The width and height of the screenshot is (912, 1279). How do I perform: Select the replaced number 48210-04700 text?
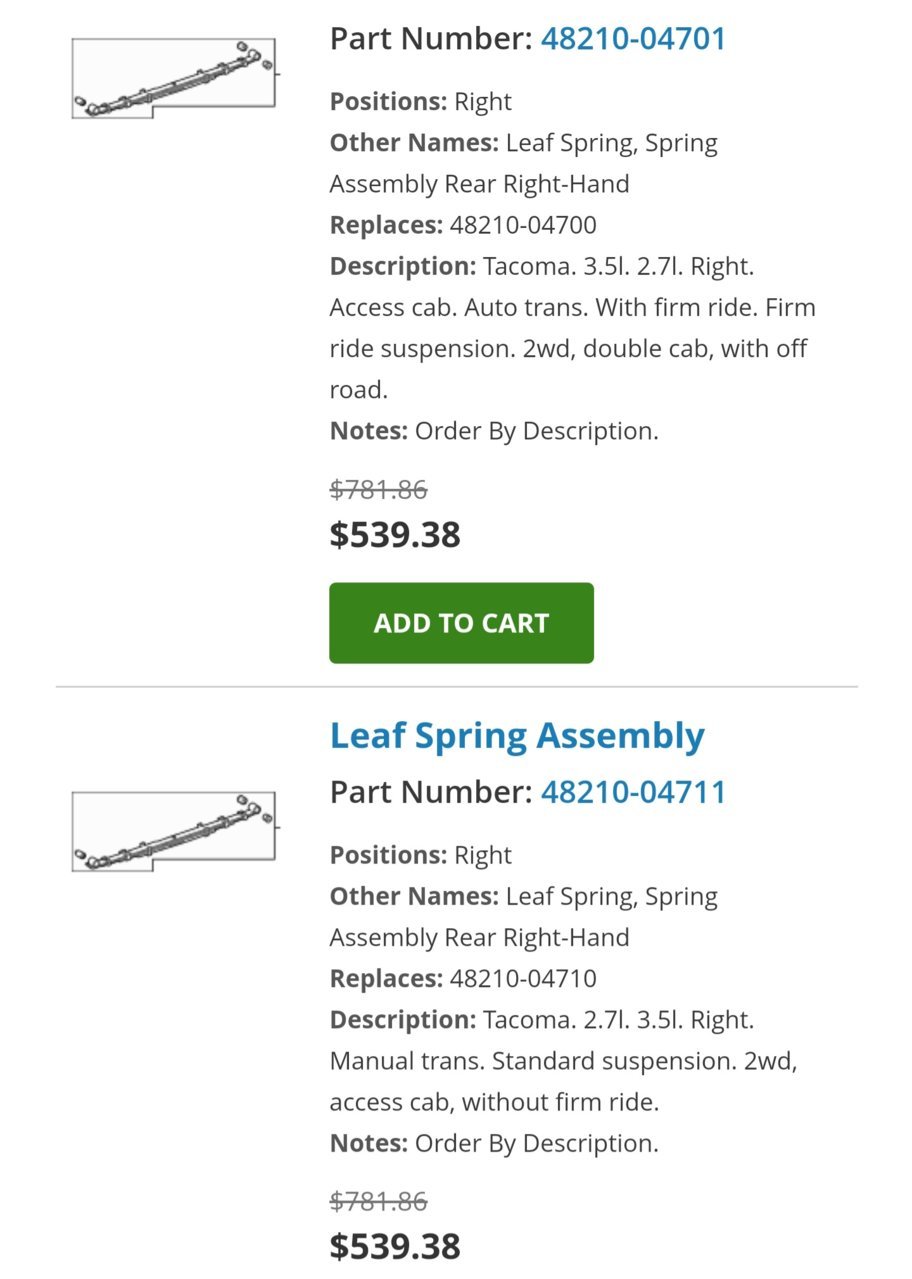[523, 225]
